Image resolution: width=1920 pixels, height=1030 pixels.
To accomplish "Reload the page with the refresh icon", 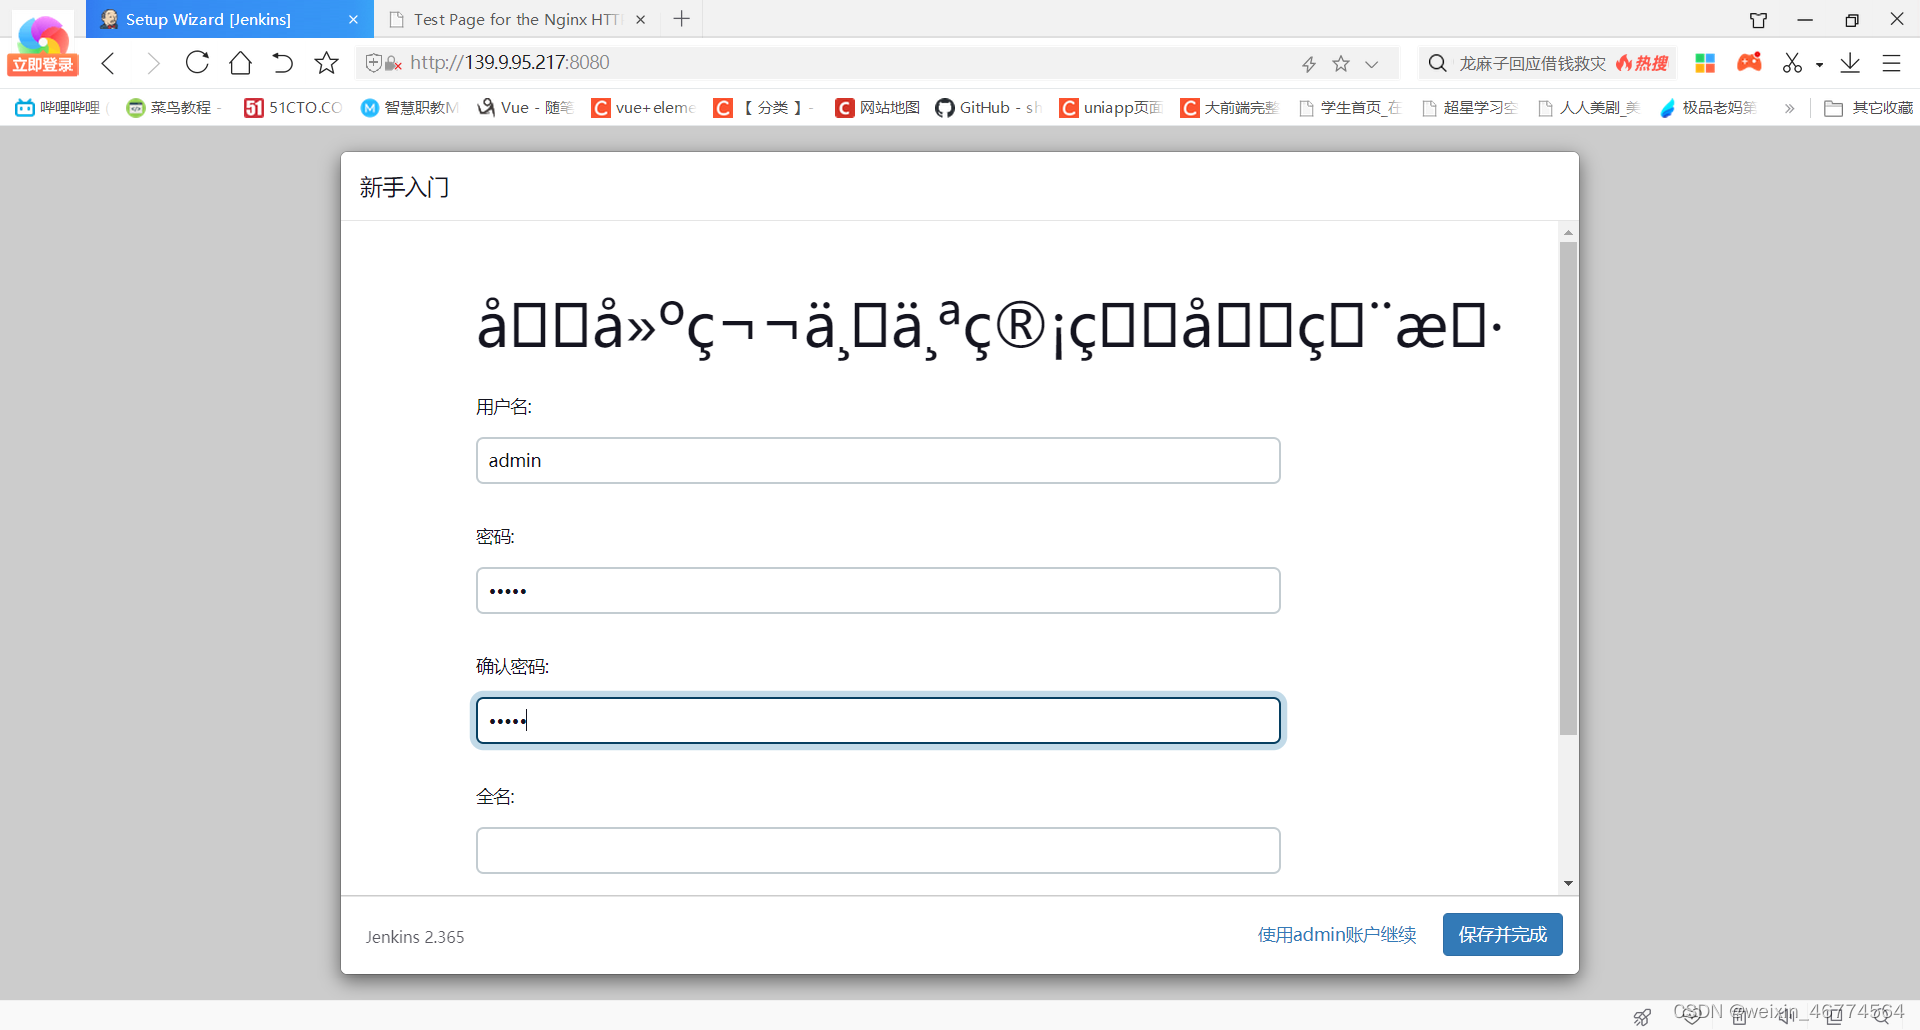I will [197, 62].
